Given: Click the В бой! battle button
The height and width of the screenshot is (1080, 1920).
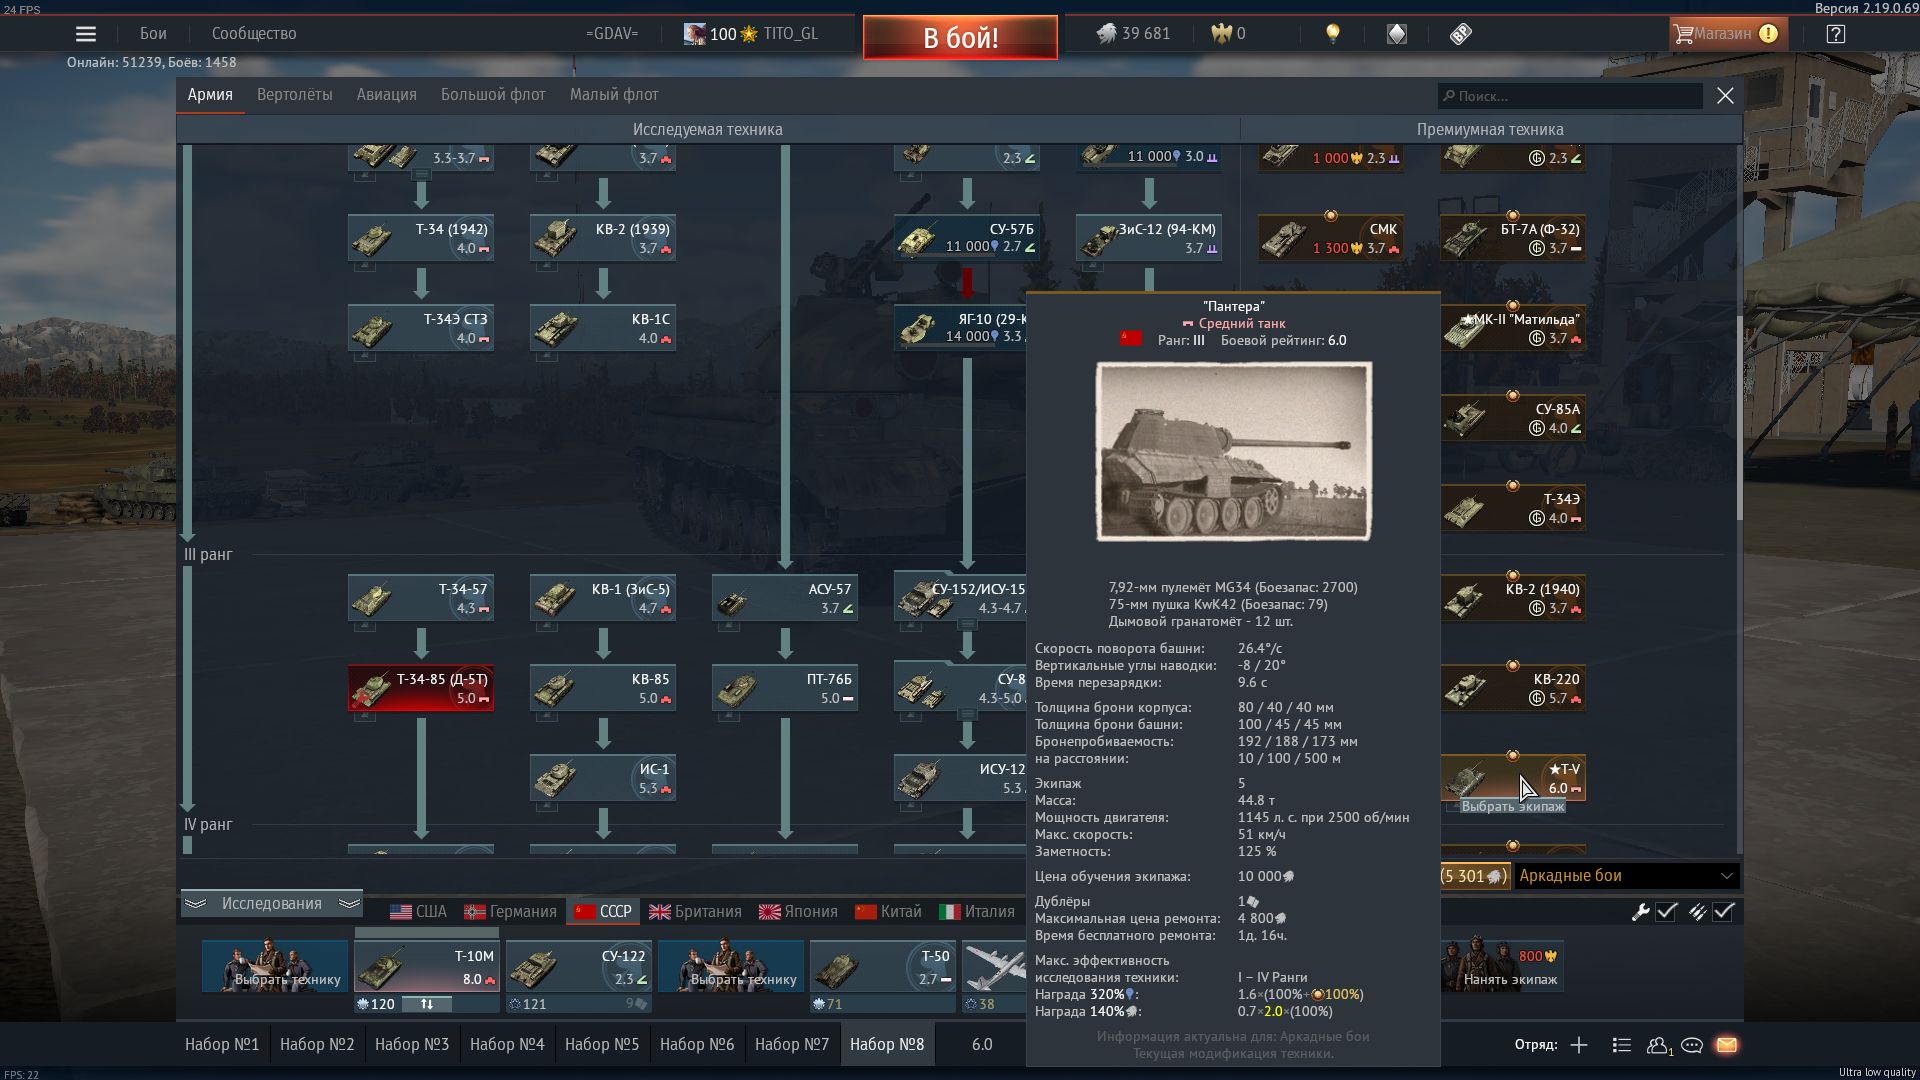Looking at the screenshot, I should (960, 37).
